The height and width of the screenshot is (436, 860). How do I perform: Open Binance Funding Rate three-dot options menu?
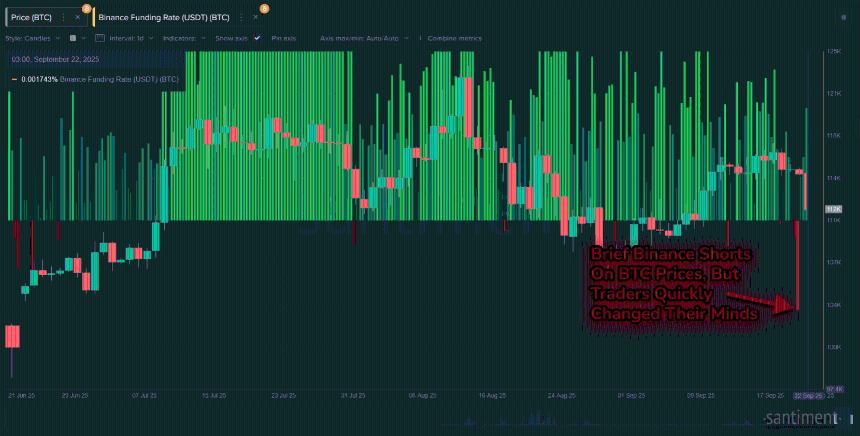click(x=241, y=18)
